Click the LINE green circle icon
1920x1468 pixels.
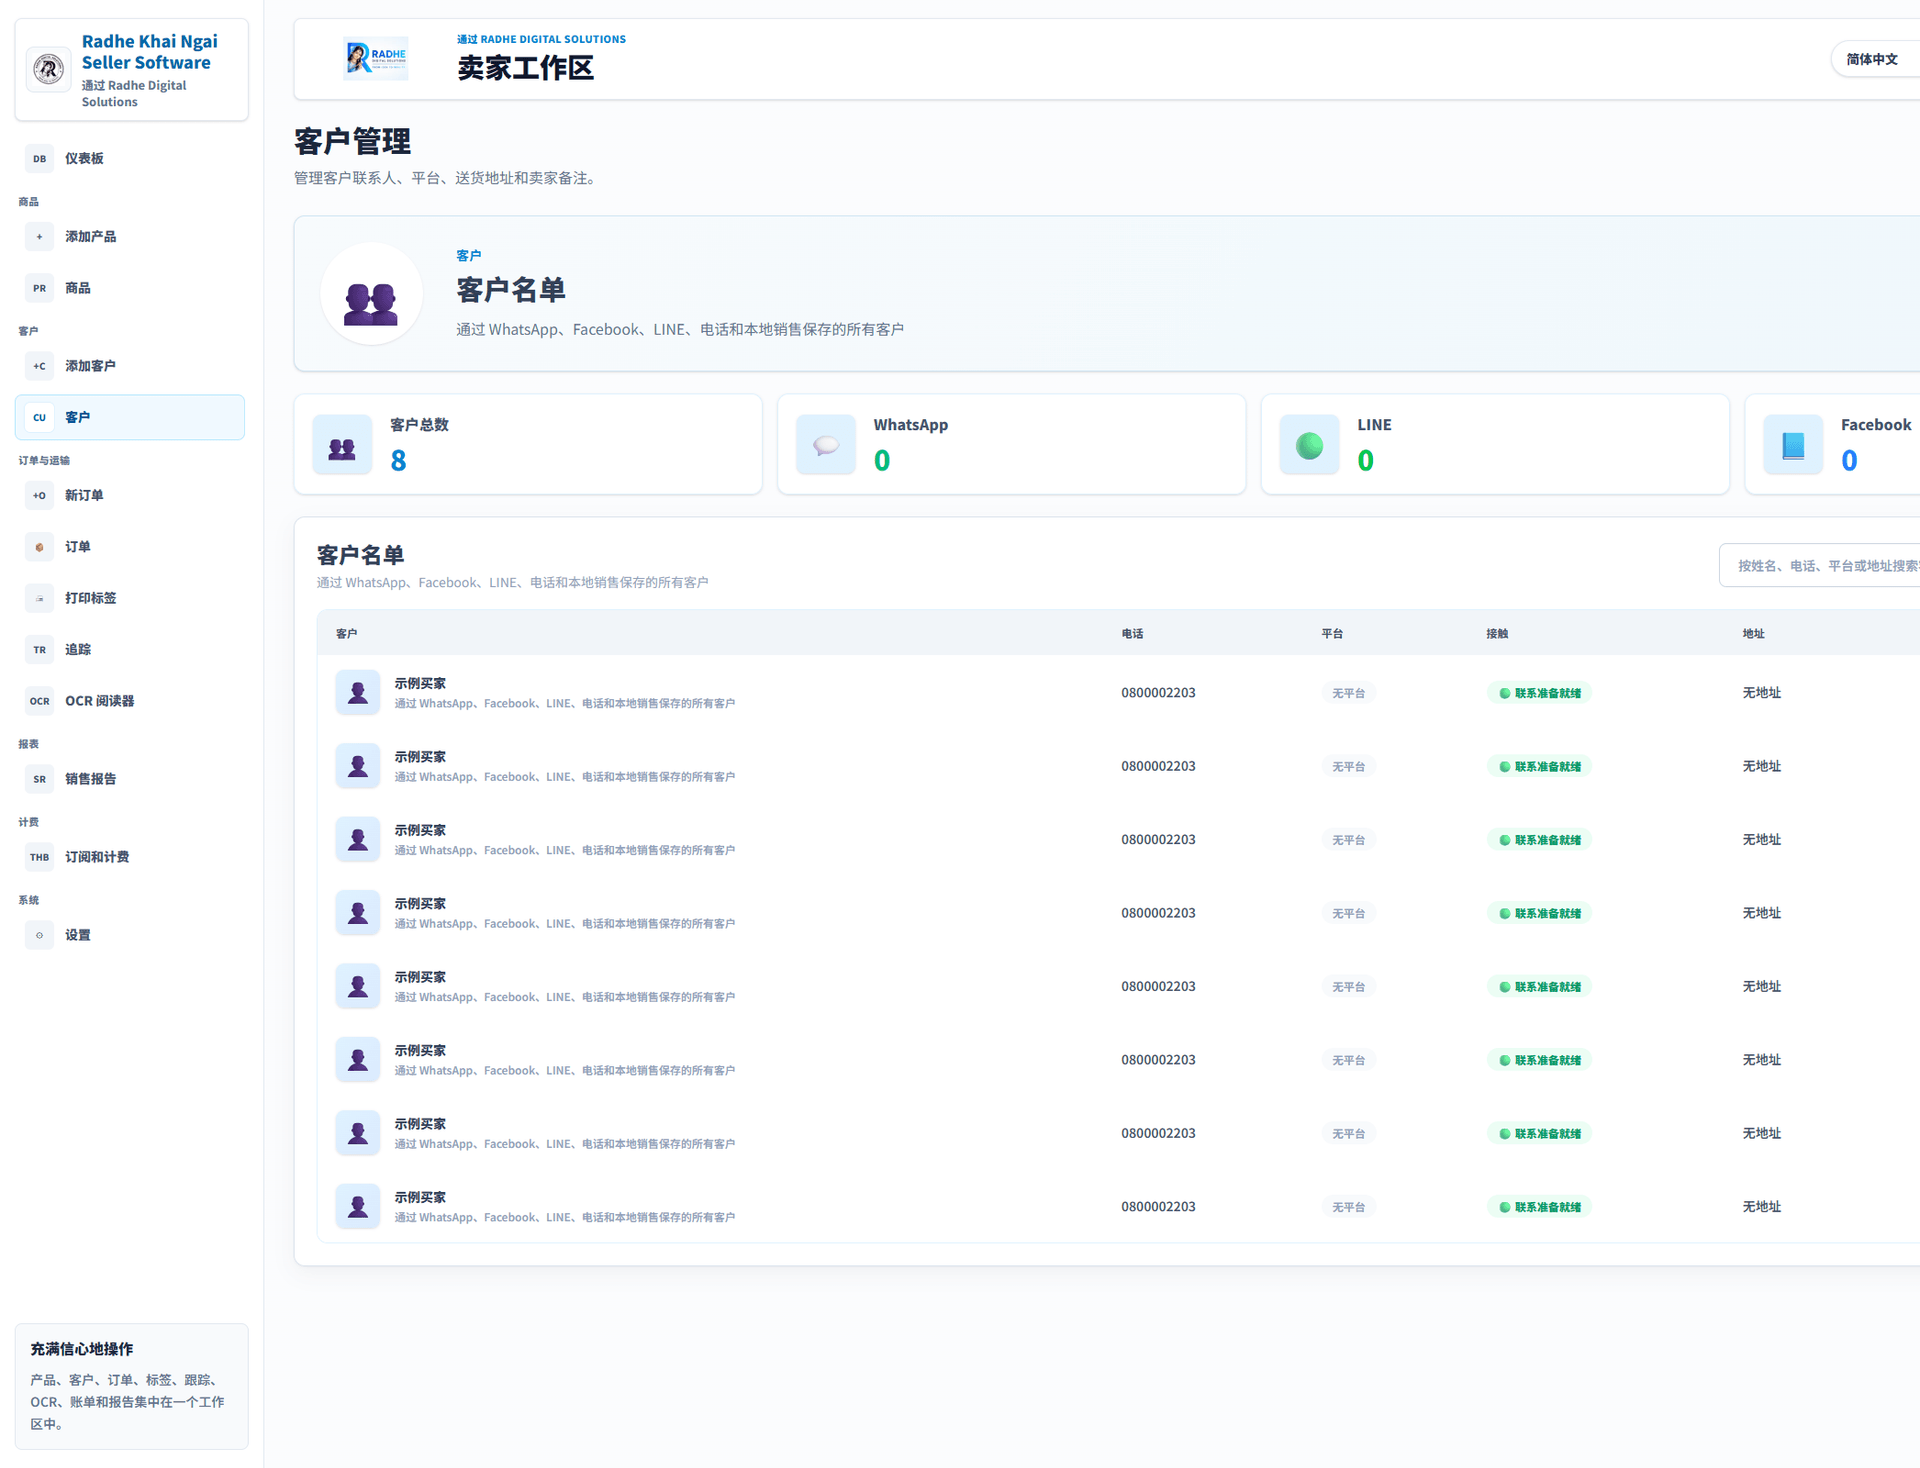[x=1309, y=445]
